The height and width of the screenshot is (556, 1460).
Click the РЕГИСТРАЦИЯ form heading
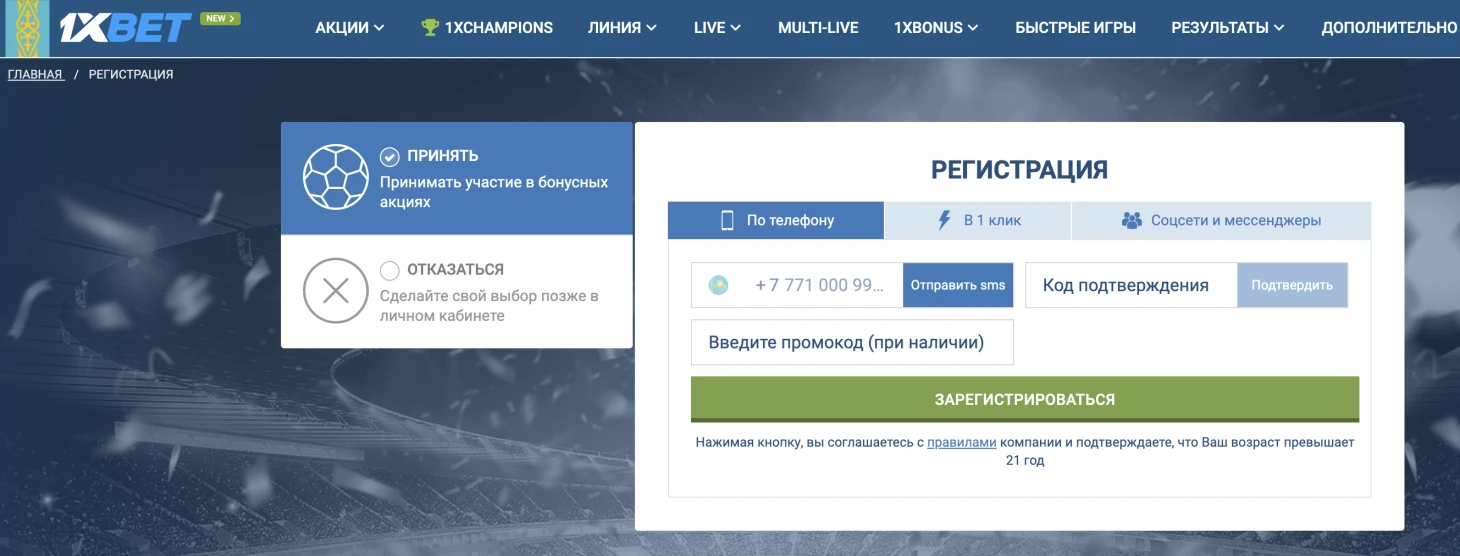1019,170
